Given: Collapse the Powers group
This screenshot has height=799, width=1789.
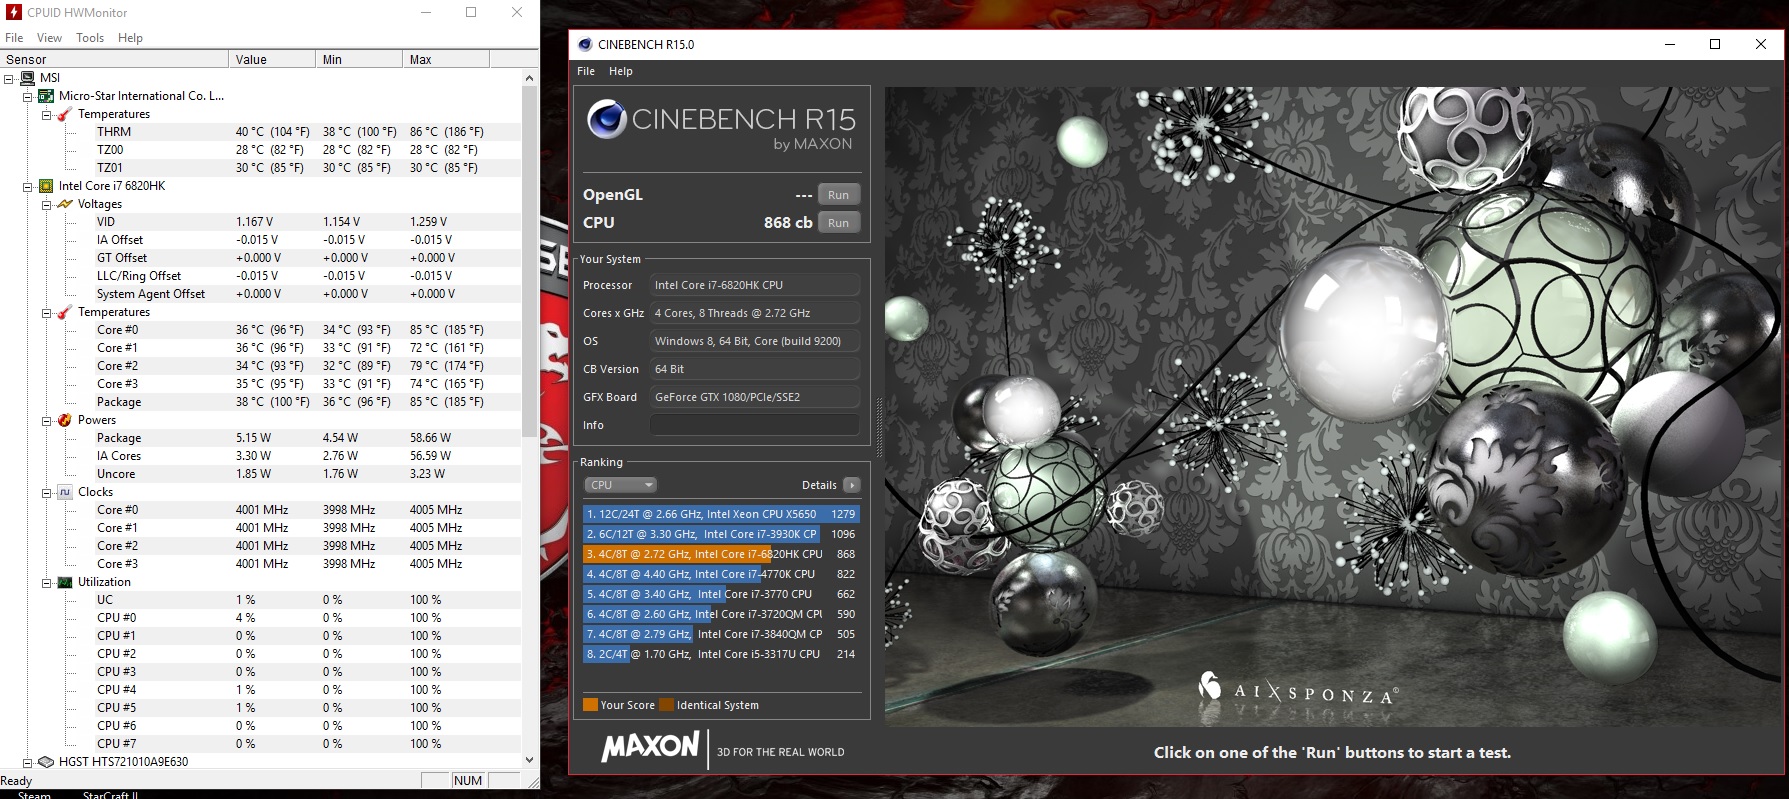Looking at the screenshot, I should point(47,420).
